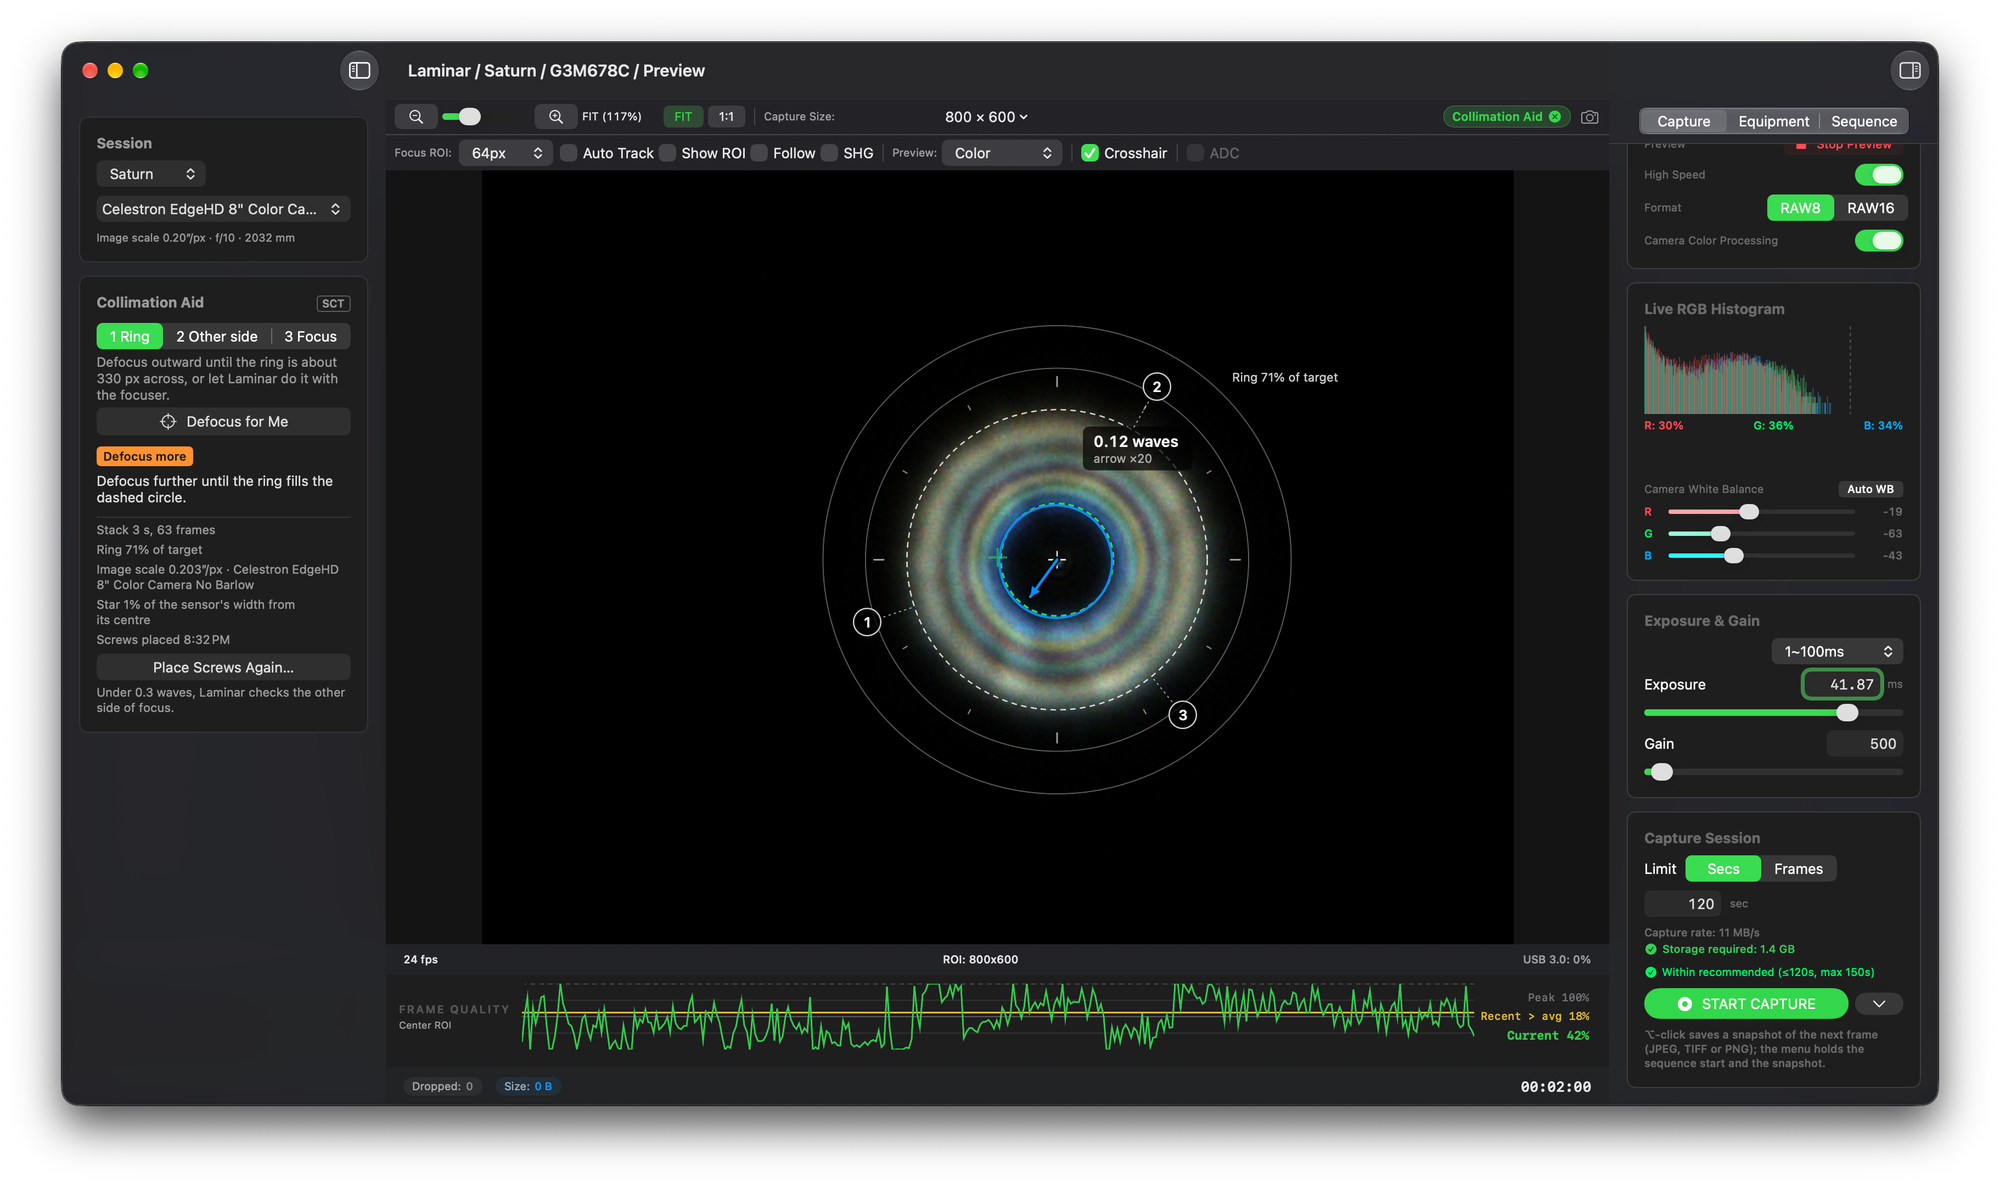Select RAW16 format
Viewport: 2000px width, 1187px height.
coord(1870,208)
